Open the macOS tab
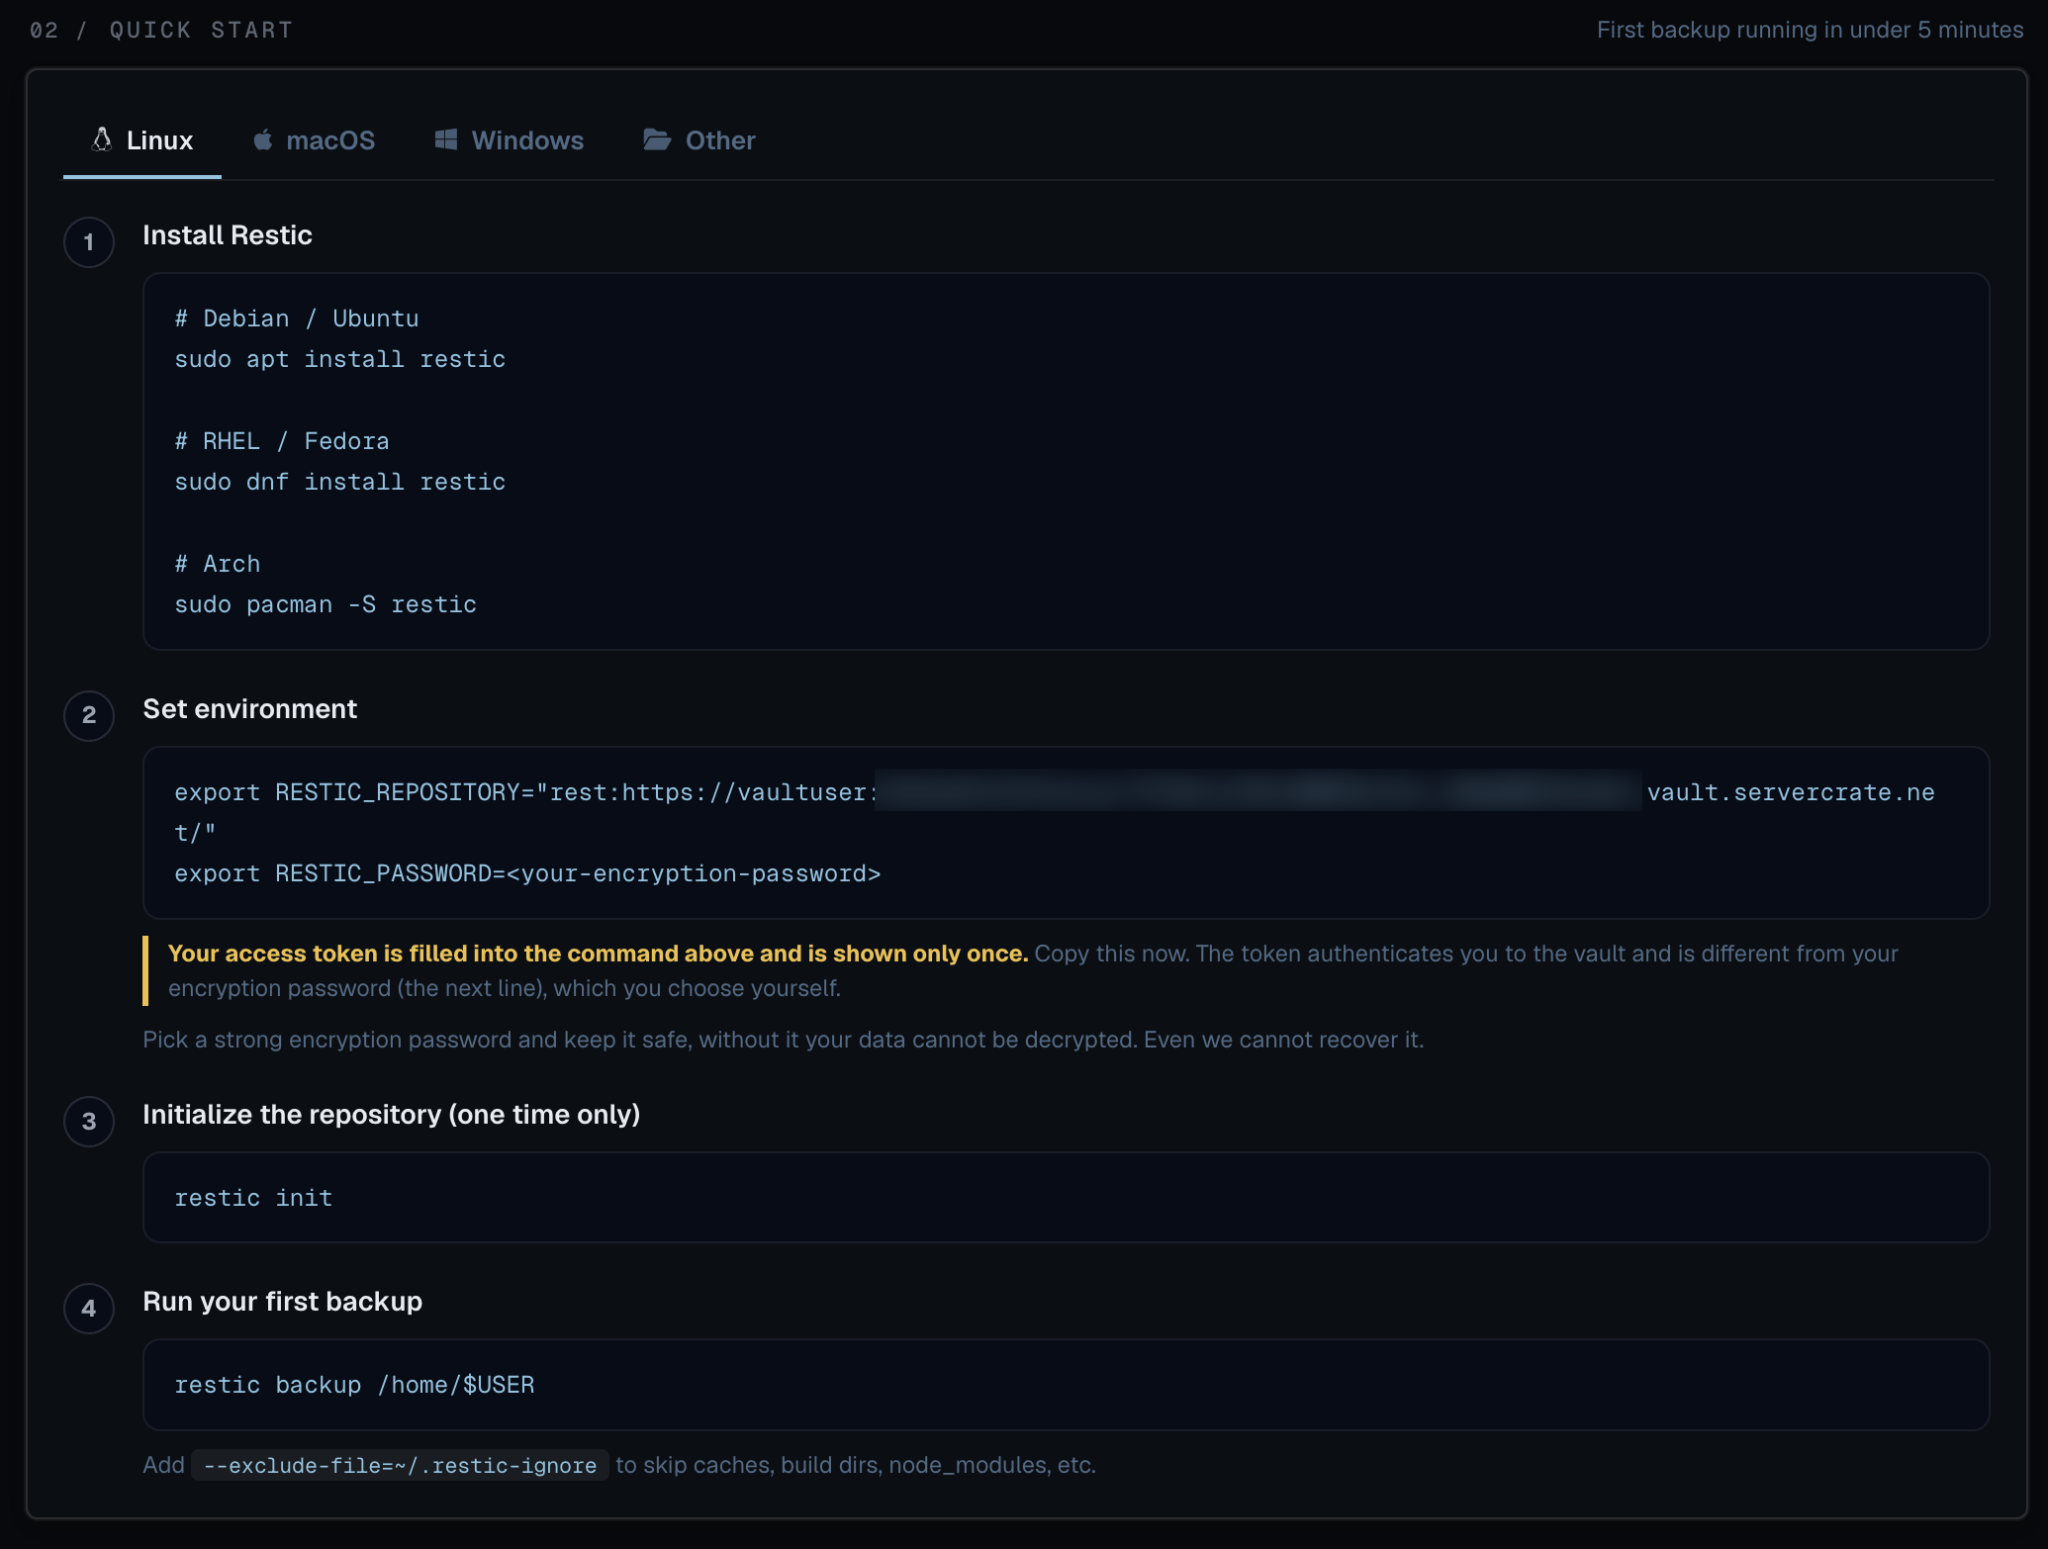Viewport: 2048px width, 1549px height. [x=314, y=140]
